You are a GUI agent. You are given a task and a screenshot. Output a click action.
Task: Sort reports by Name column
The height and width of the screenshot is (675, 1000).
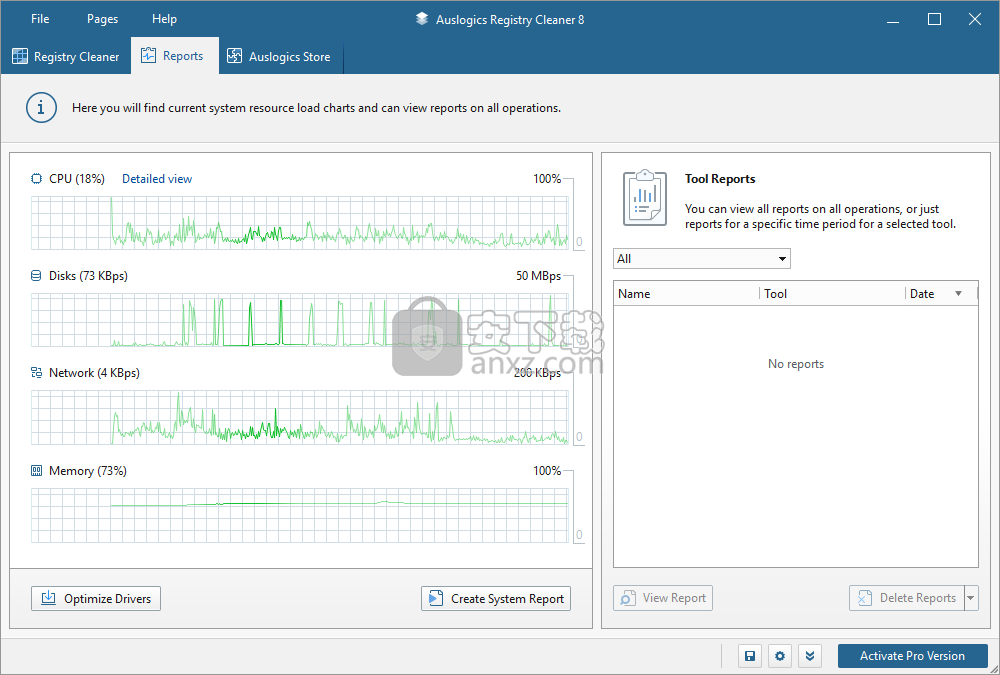click(x=686, y=293)
